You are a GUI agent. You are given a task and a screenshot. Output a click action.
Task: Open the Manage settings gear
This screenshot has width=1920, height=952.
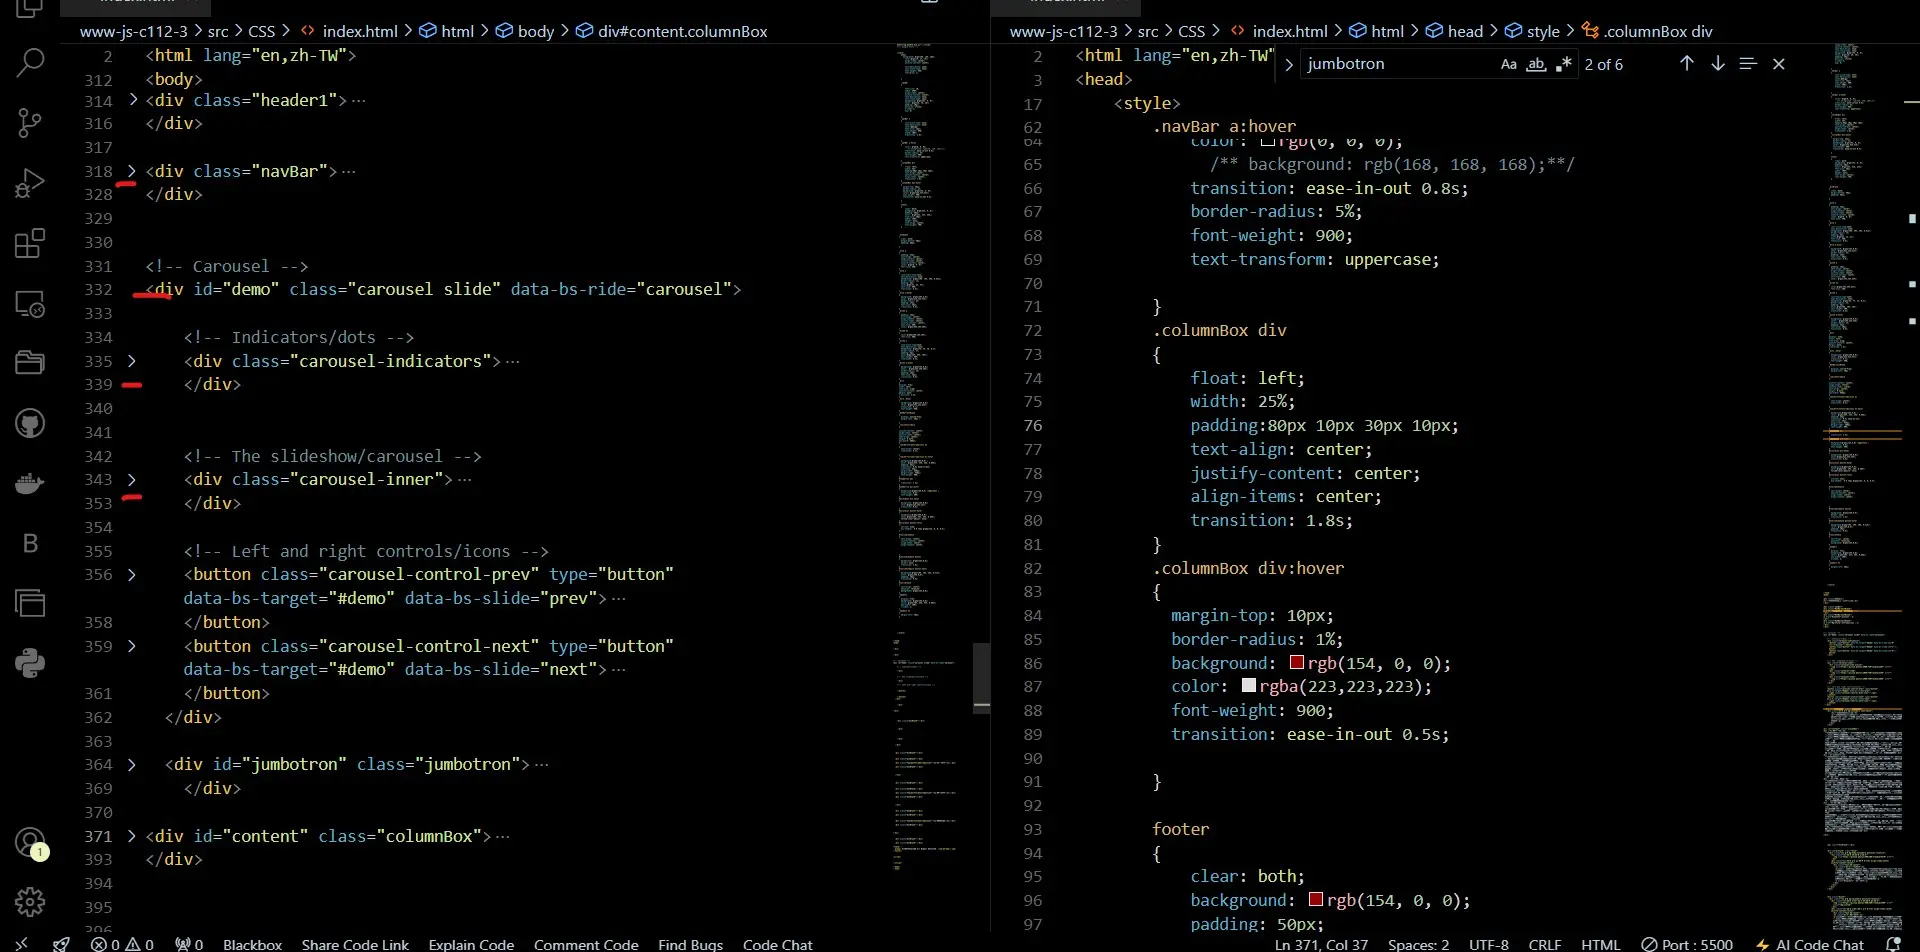coord(30,902)
